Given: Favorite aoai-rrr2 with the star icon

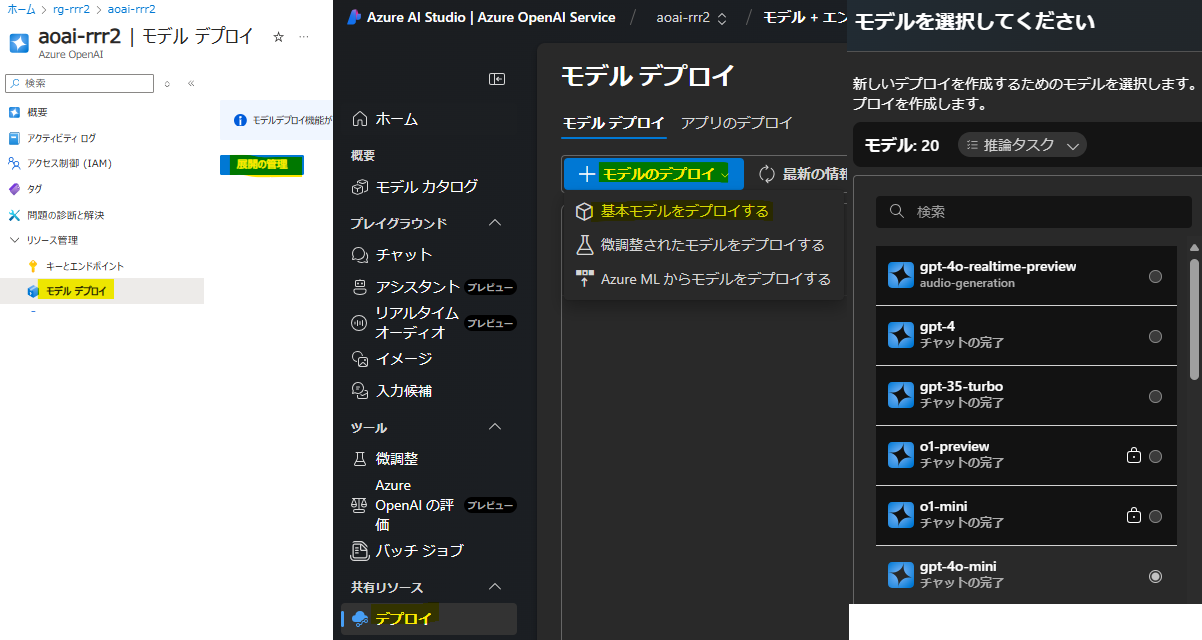Looking at the screenshot, I should [x=278, y=37].
